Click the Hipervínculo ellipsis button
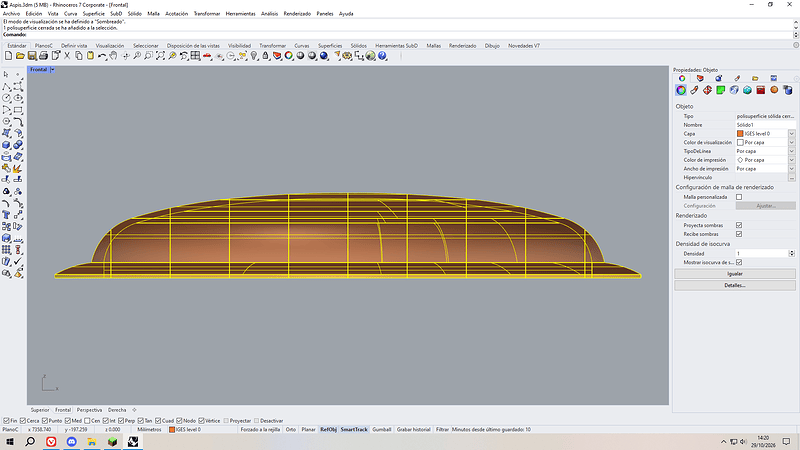 pyautogui.click(x=791, y=178)
